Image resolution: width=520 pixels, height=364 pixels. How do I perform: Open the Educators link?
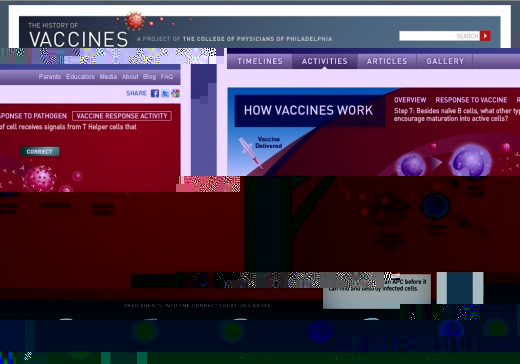coord(80,77)
